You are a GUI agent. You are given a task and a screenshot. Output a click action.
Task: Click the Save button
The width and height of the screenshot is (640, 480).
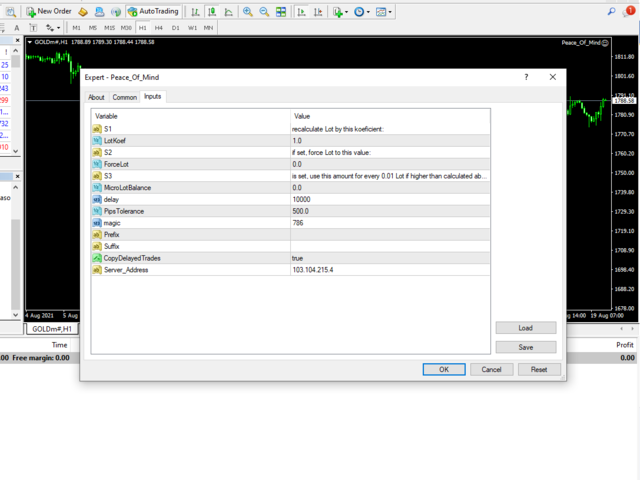[x=526, y=347]
